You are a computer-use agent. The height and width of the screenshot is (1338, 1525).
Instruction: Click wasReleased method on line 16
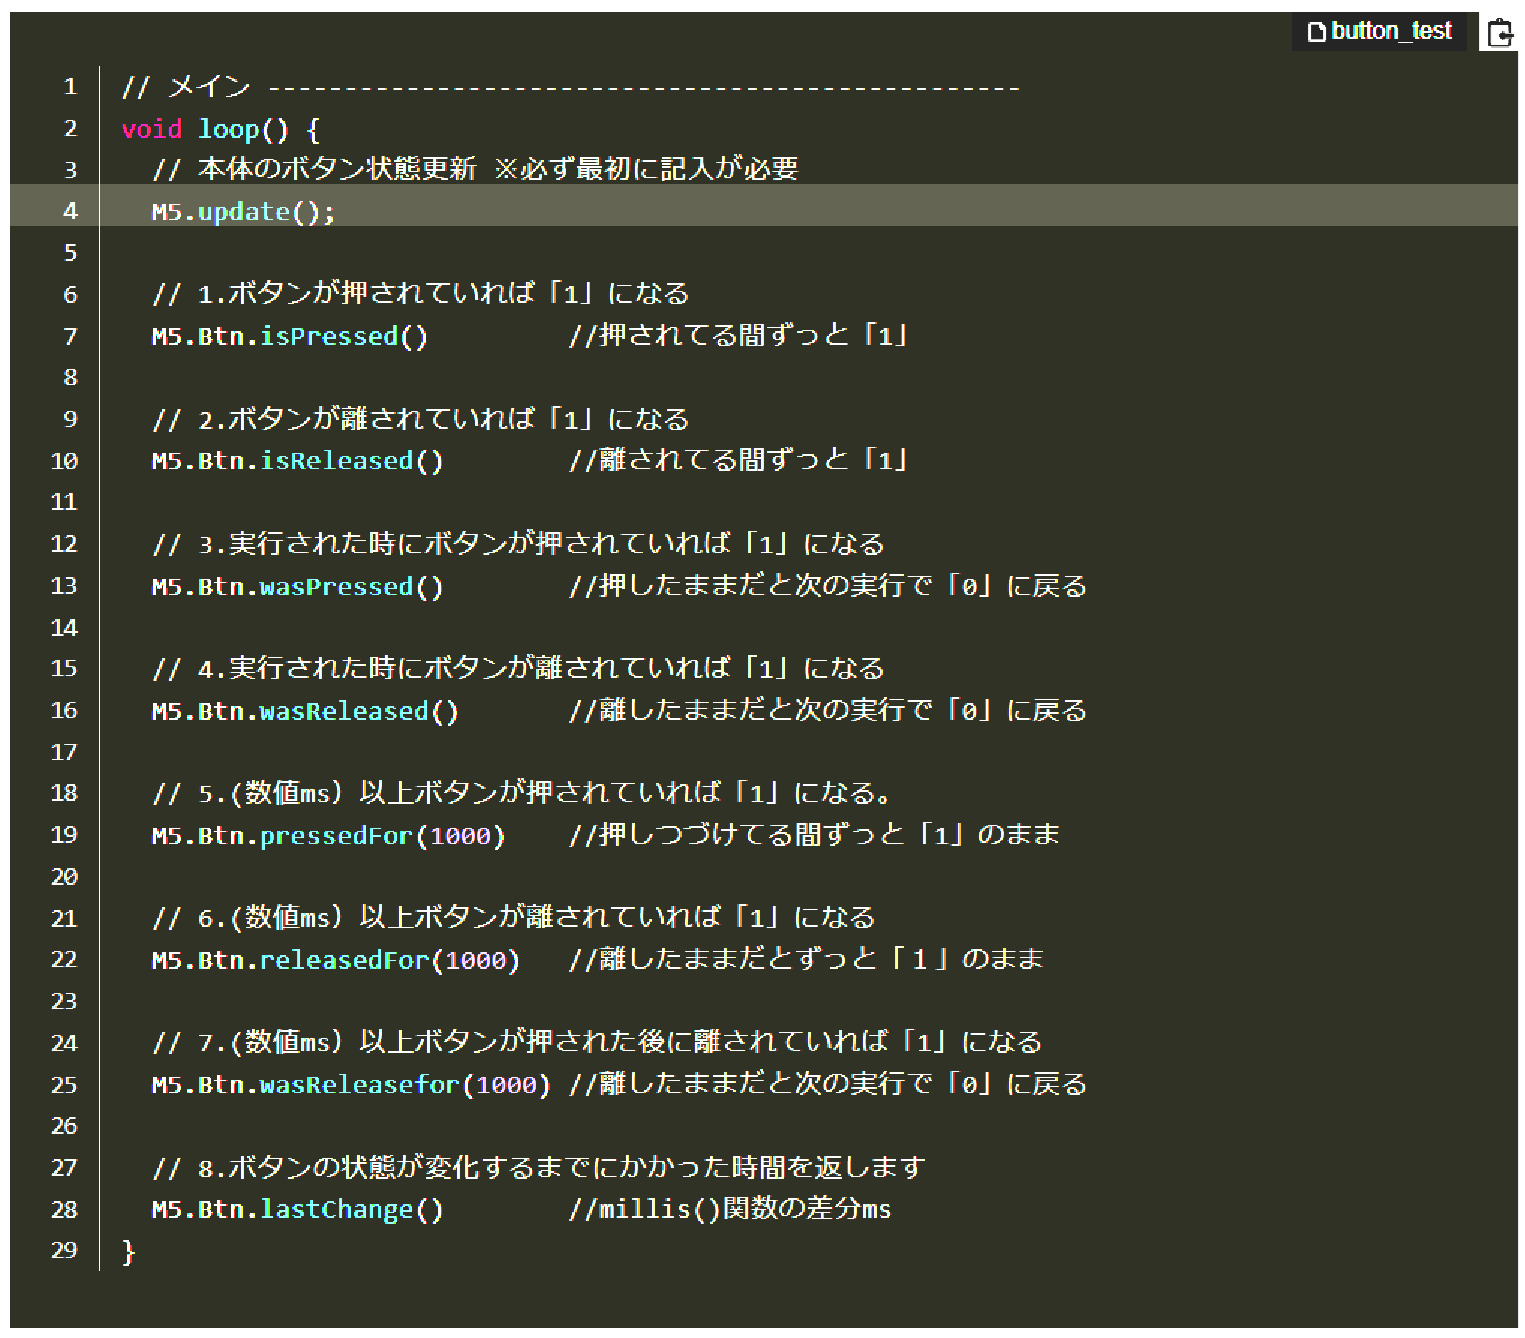coord(344,711)
